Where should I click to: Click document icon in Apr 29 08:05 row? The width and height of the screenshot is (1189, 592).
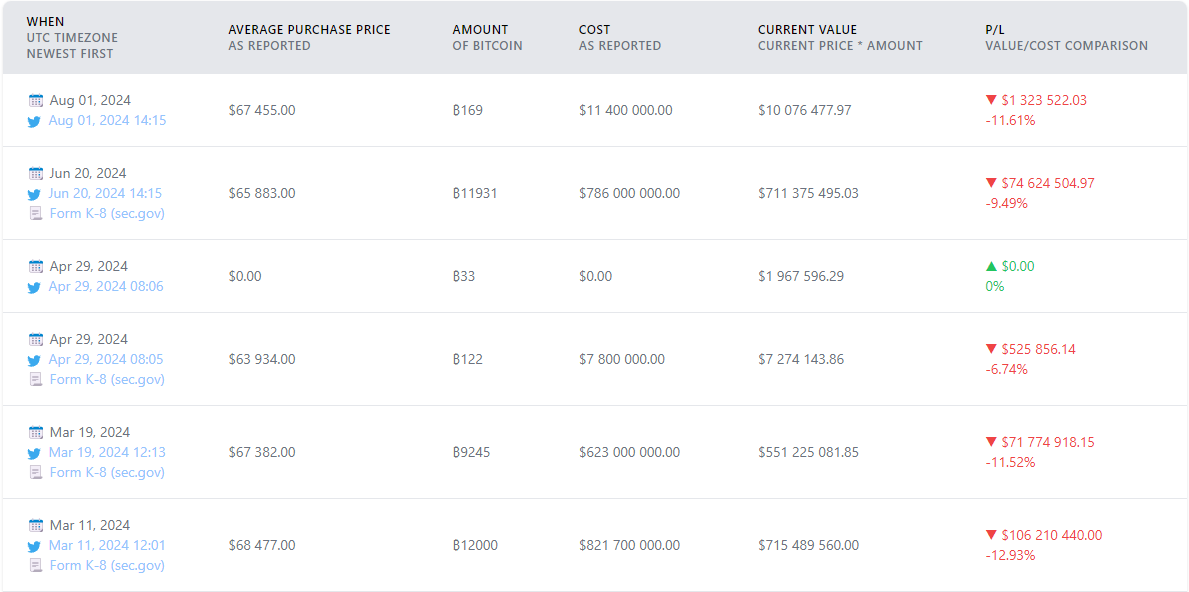pyautogui.click(x=35, y=380)
